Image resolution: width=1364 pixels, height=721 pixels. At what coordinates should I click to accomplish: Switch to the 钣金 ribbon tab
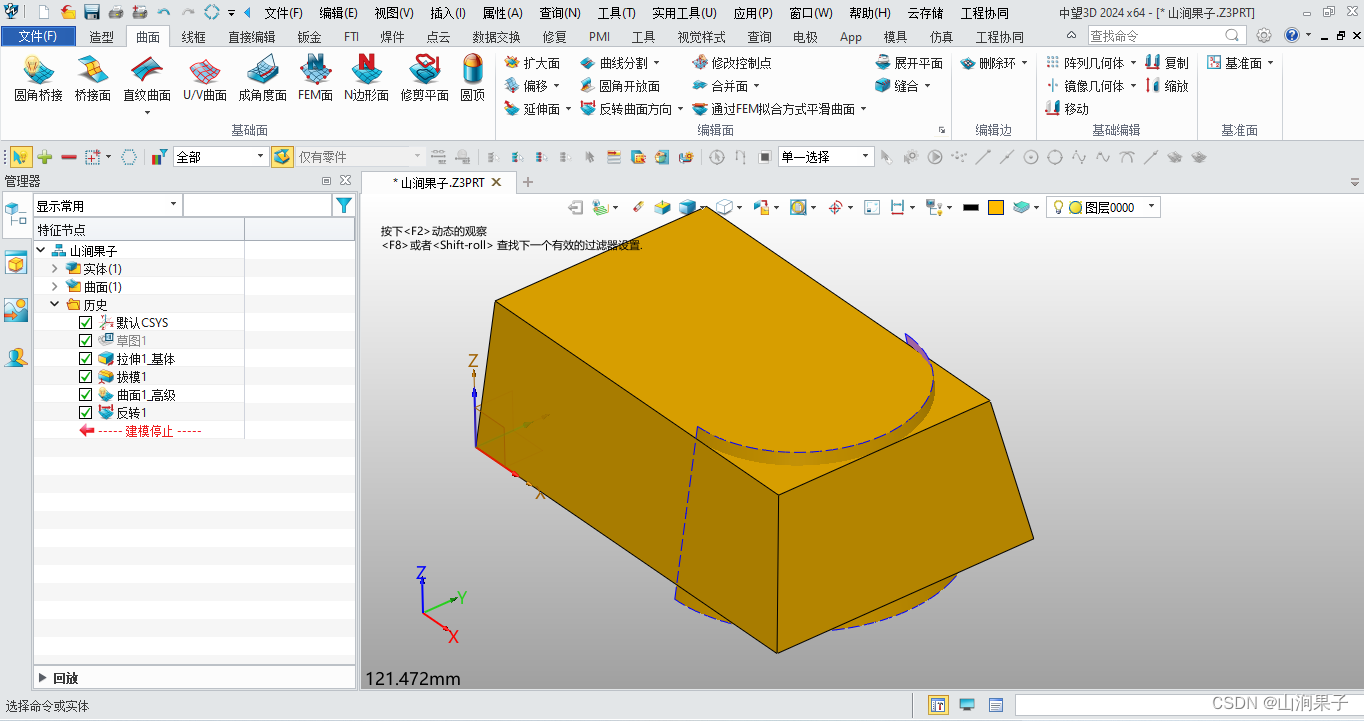(x=309, y=37)
